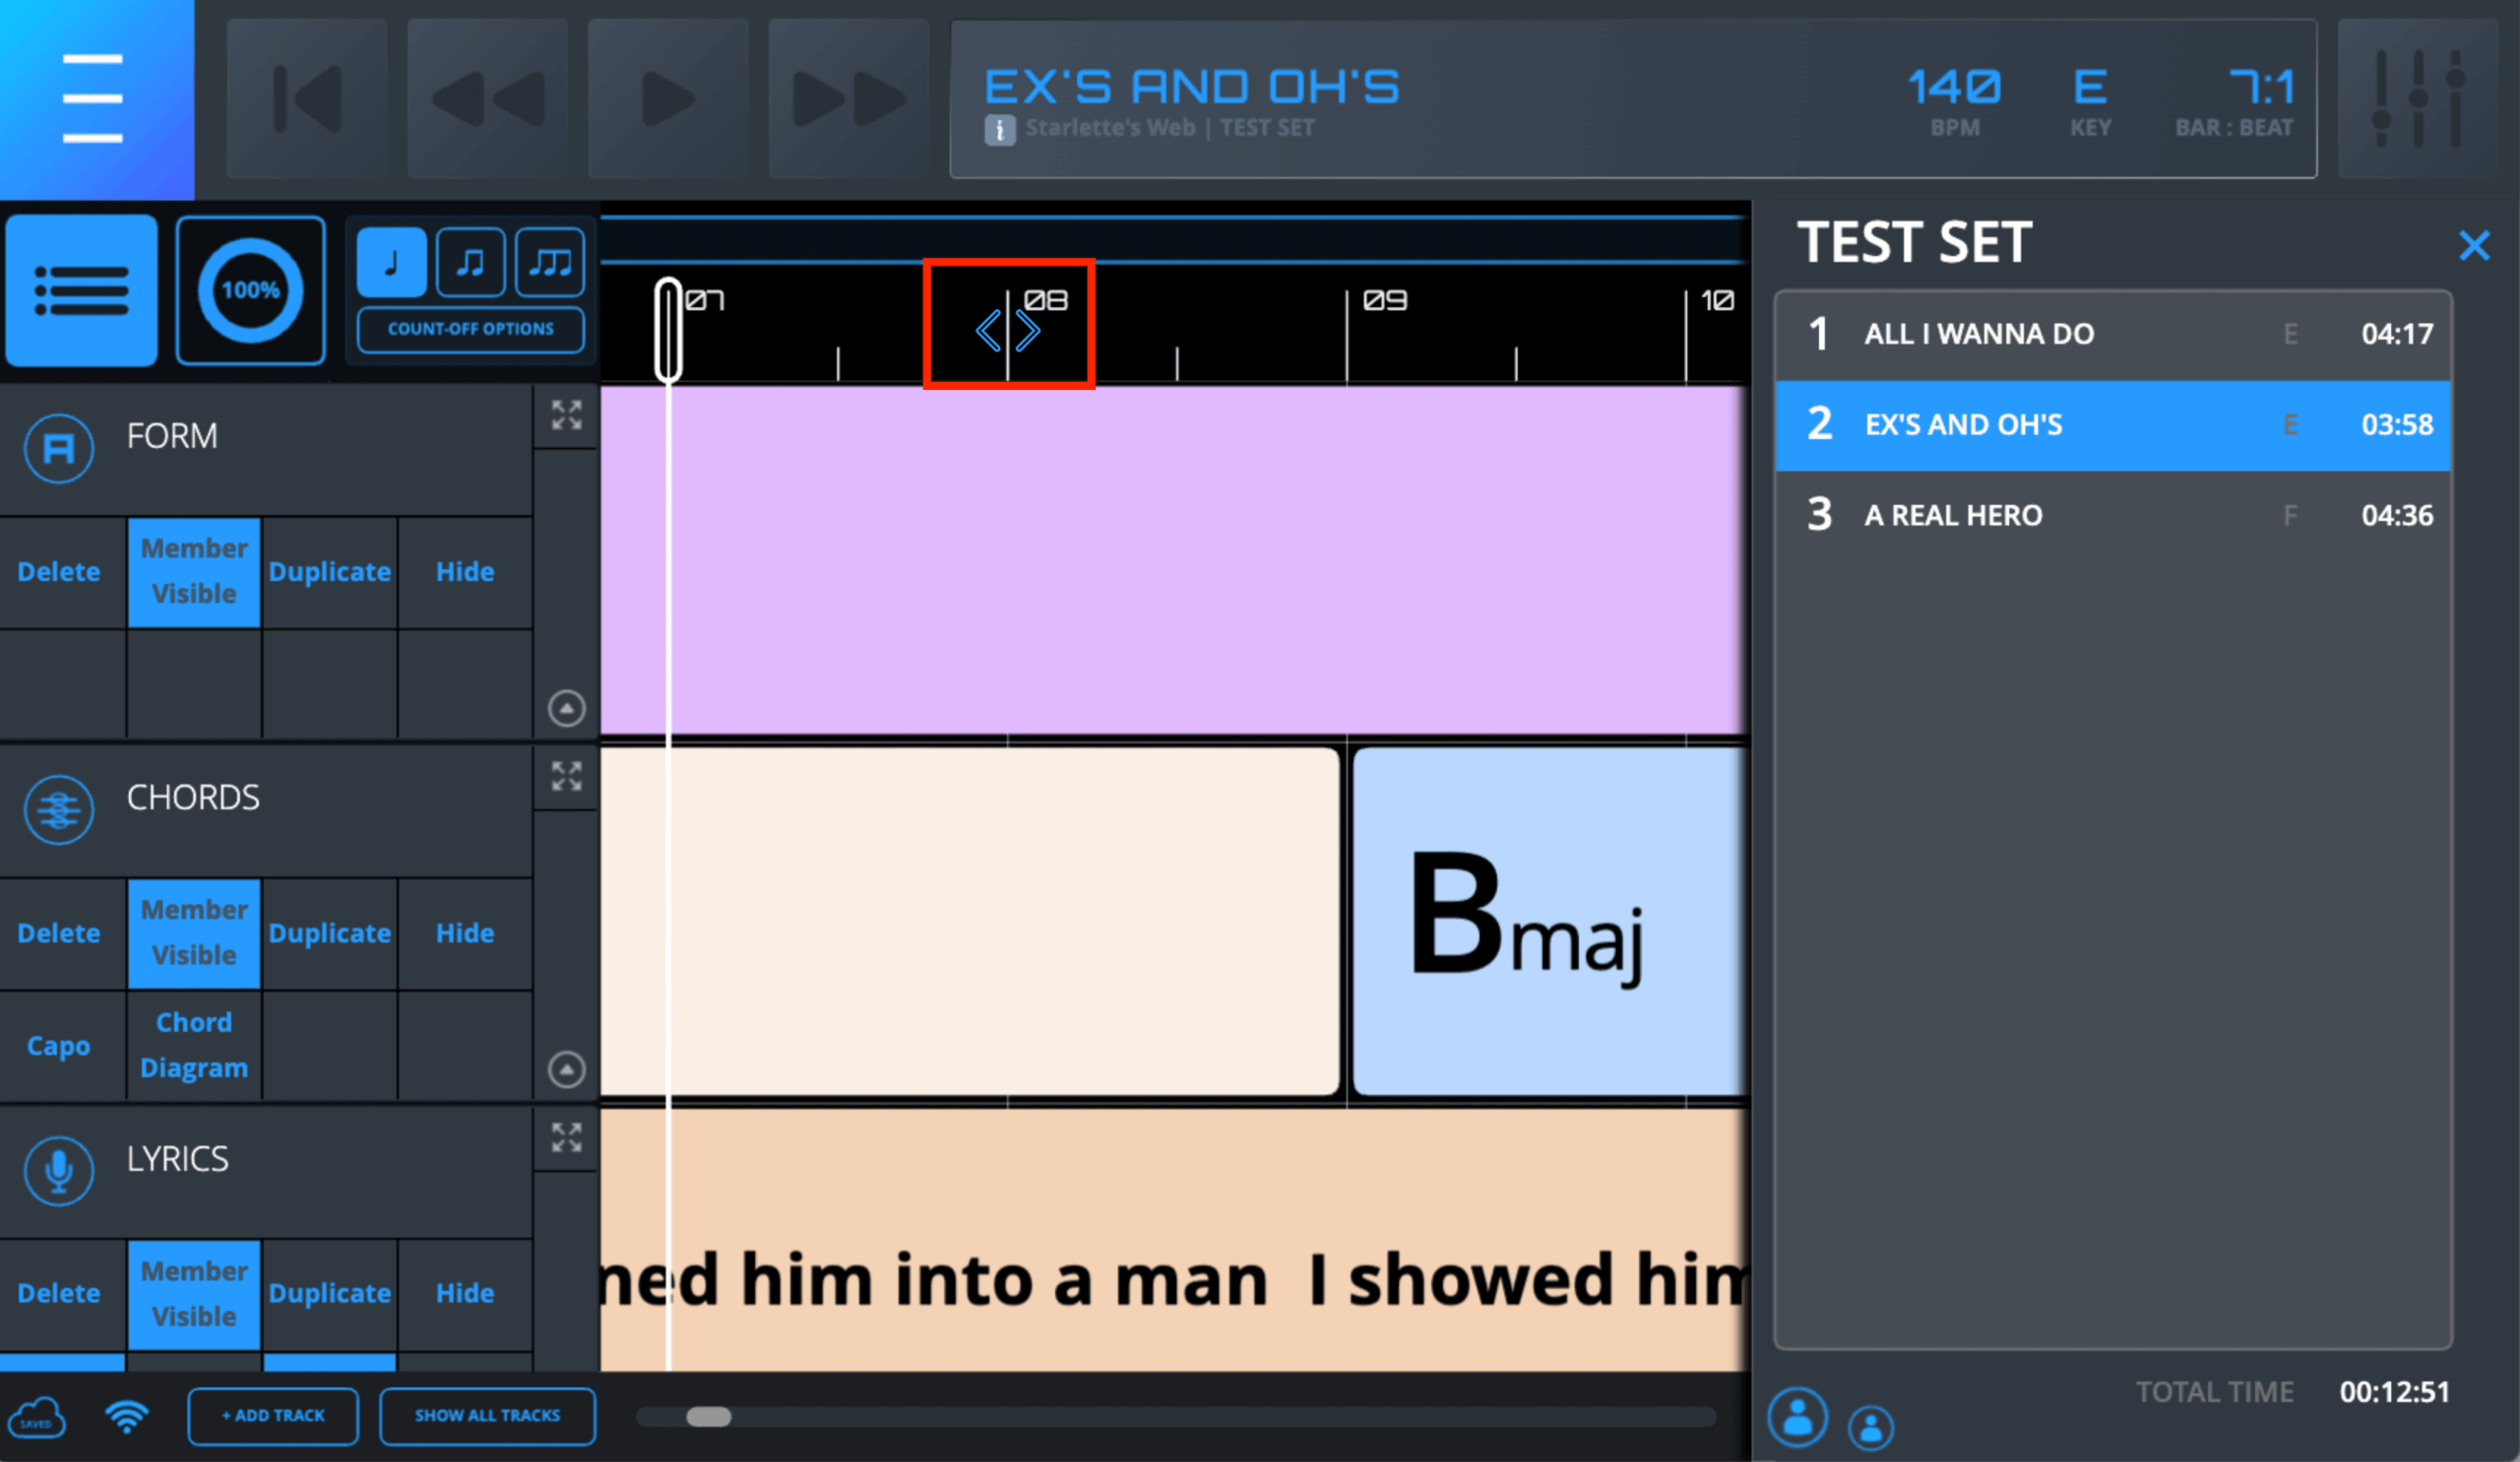Skip back to song start
The width and height of the screenshot is (2520, 1462).
[x=307, y=99]
